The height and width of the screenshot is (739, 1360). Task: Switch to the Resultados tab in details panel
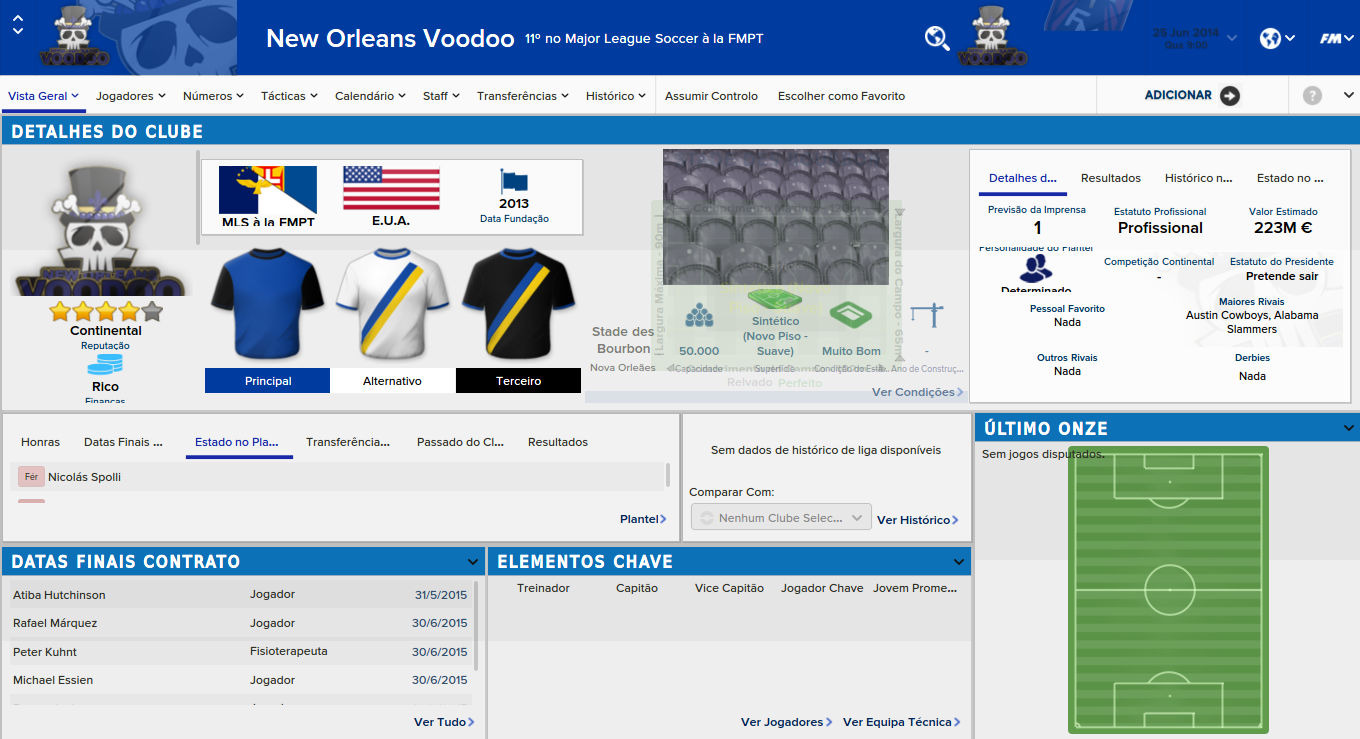pyautogui.click(x=1111, y=178)
